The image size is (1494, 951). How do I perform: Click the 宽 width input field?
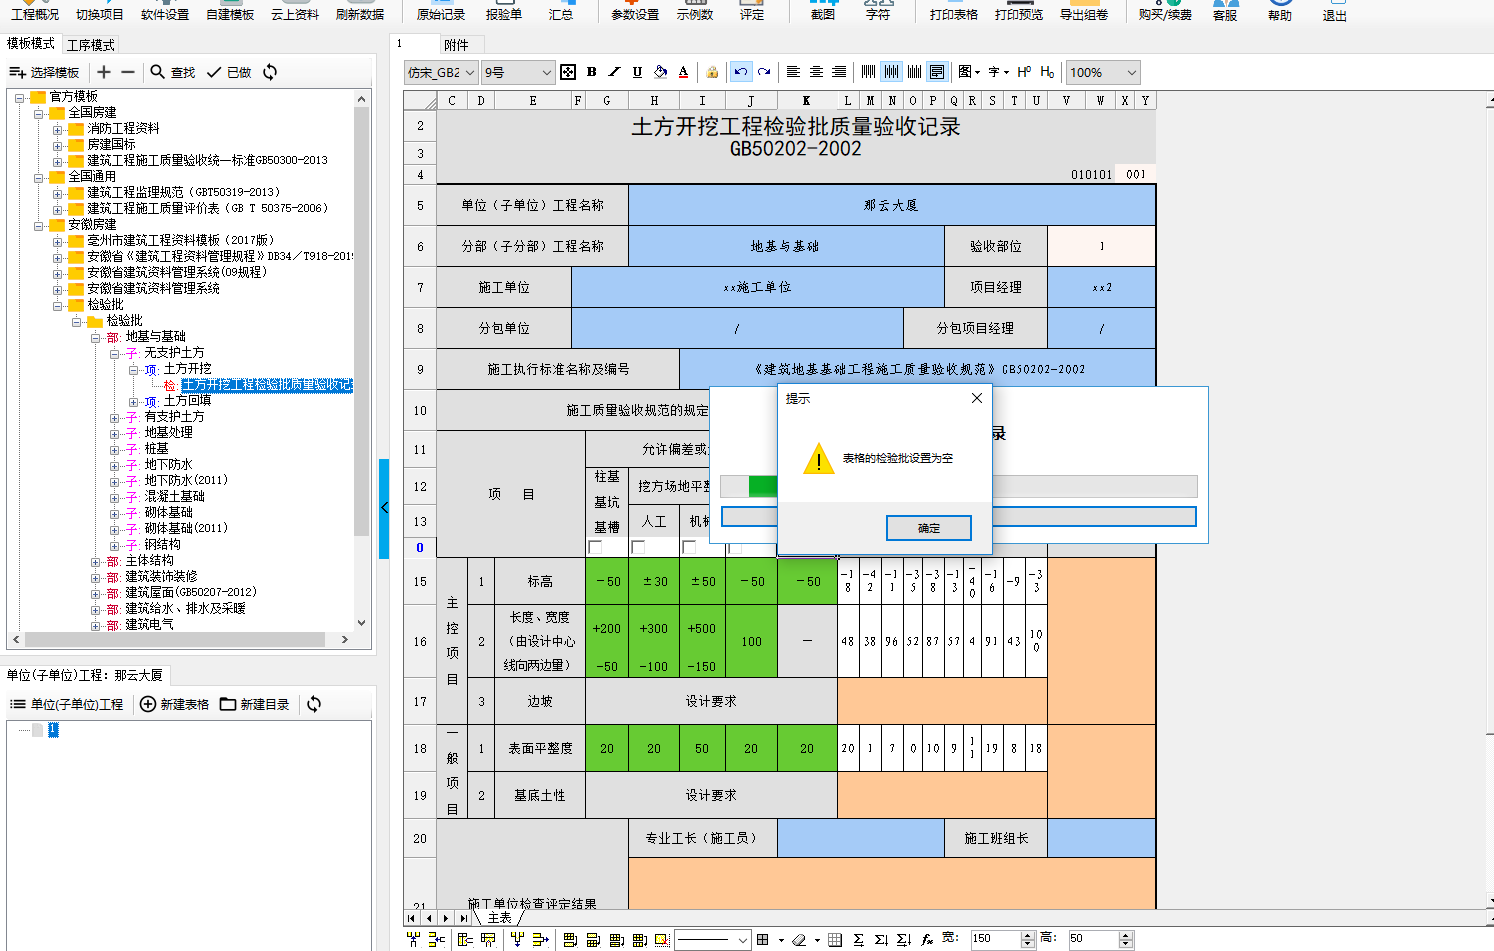point(994,939)
